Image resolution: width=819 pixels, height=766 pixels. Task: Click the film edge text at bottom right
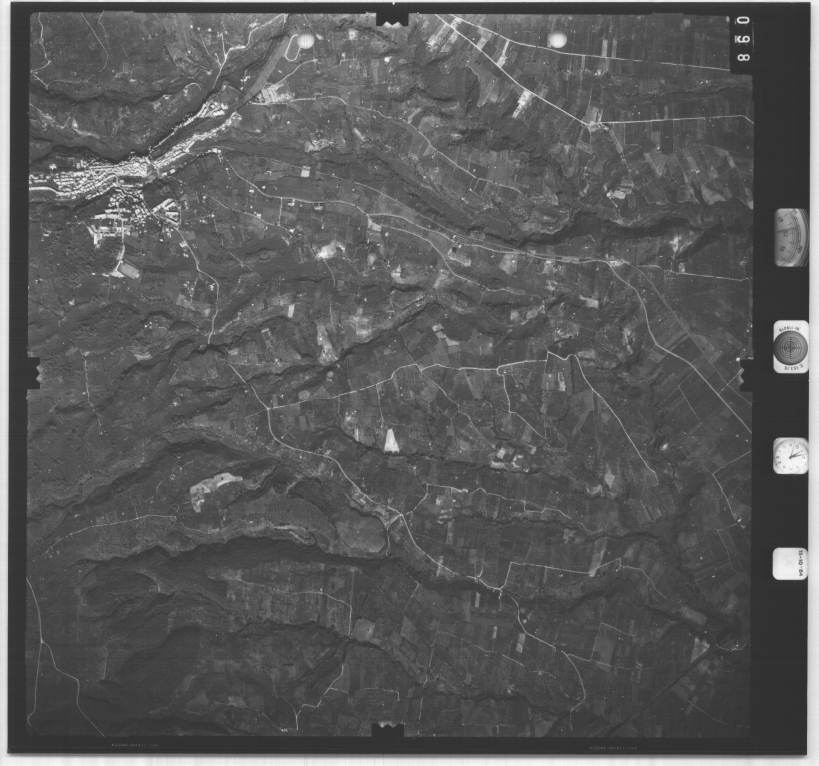(615, 745)
